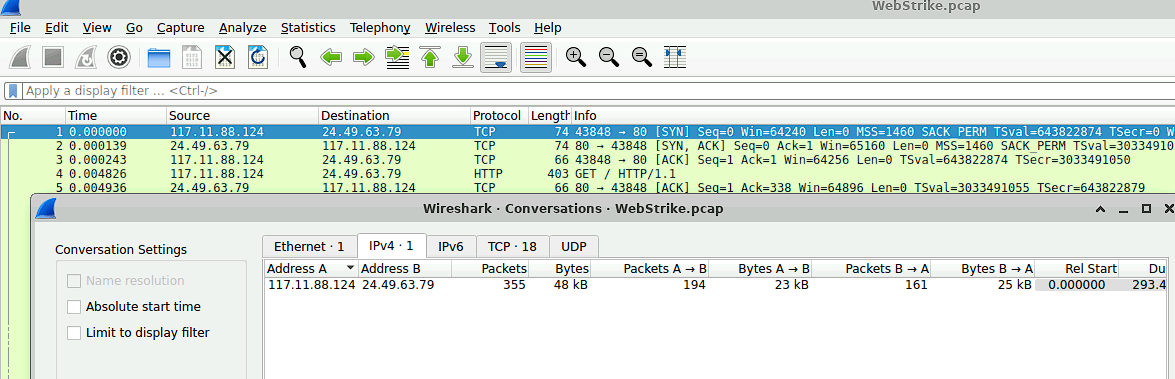Open the Go menu
The height and width of the screenshot is (379, 1175).
point(134,28)
